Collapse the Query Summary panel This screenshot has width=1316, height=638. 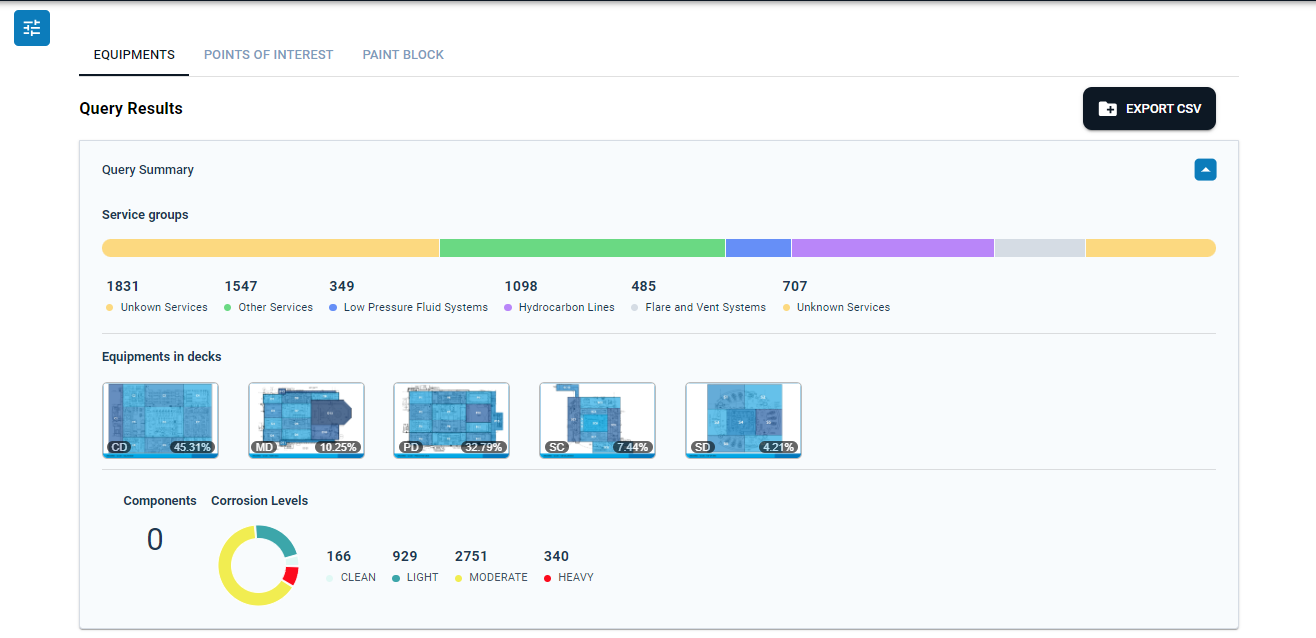pos(1205,170)
